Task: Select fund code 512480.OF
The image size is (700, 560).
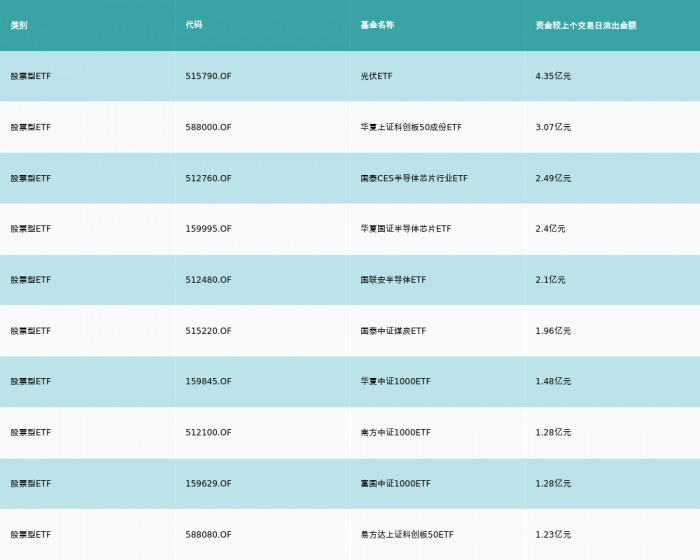Action: (x=208, y=280)
